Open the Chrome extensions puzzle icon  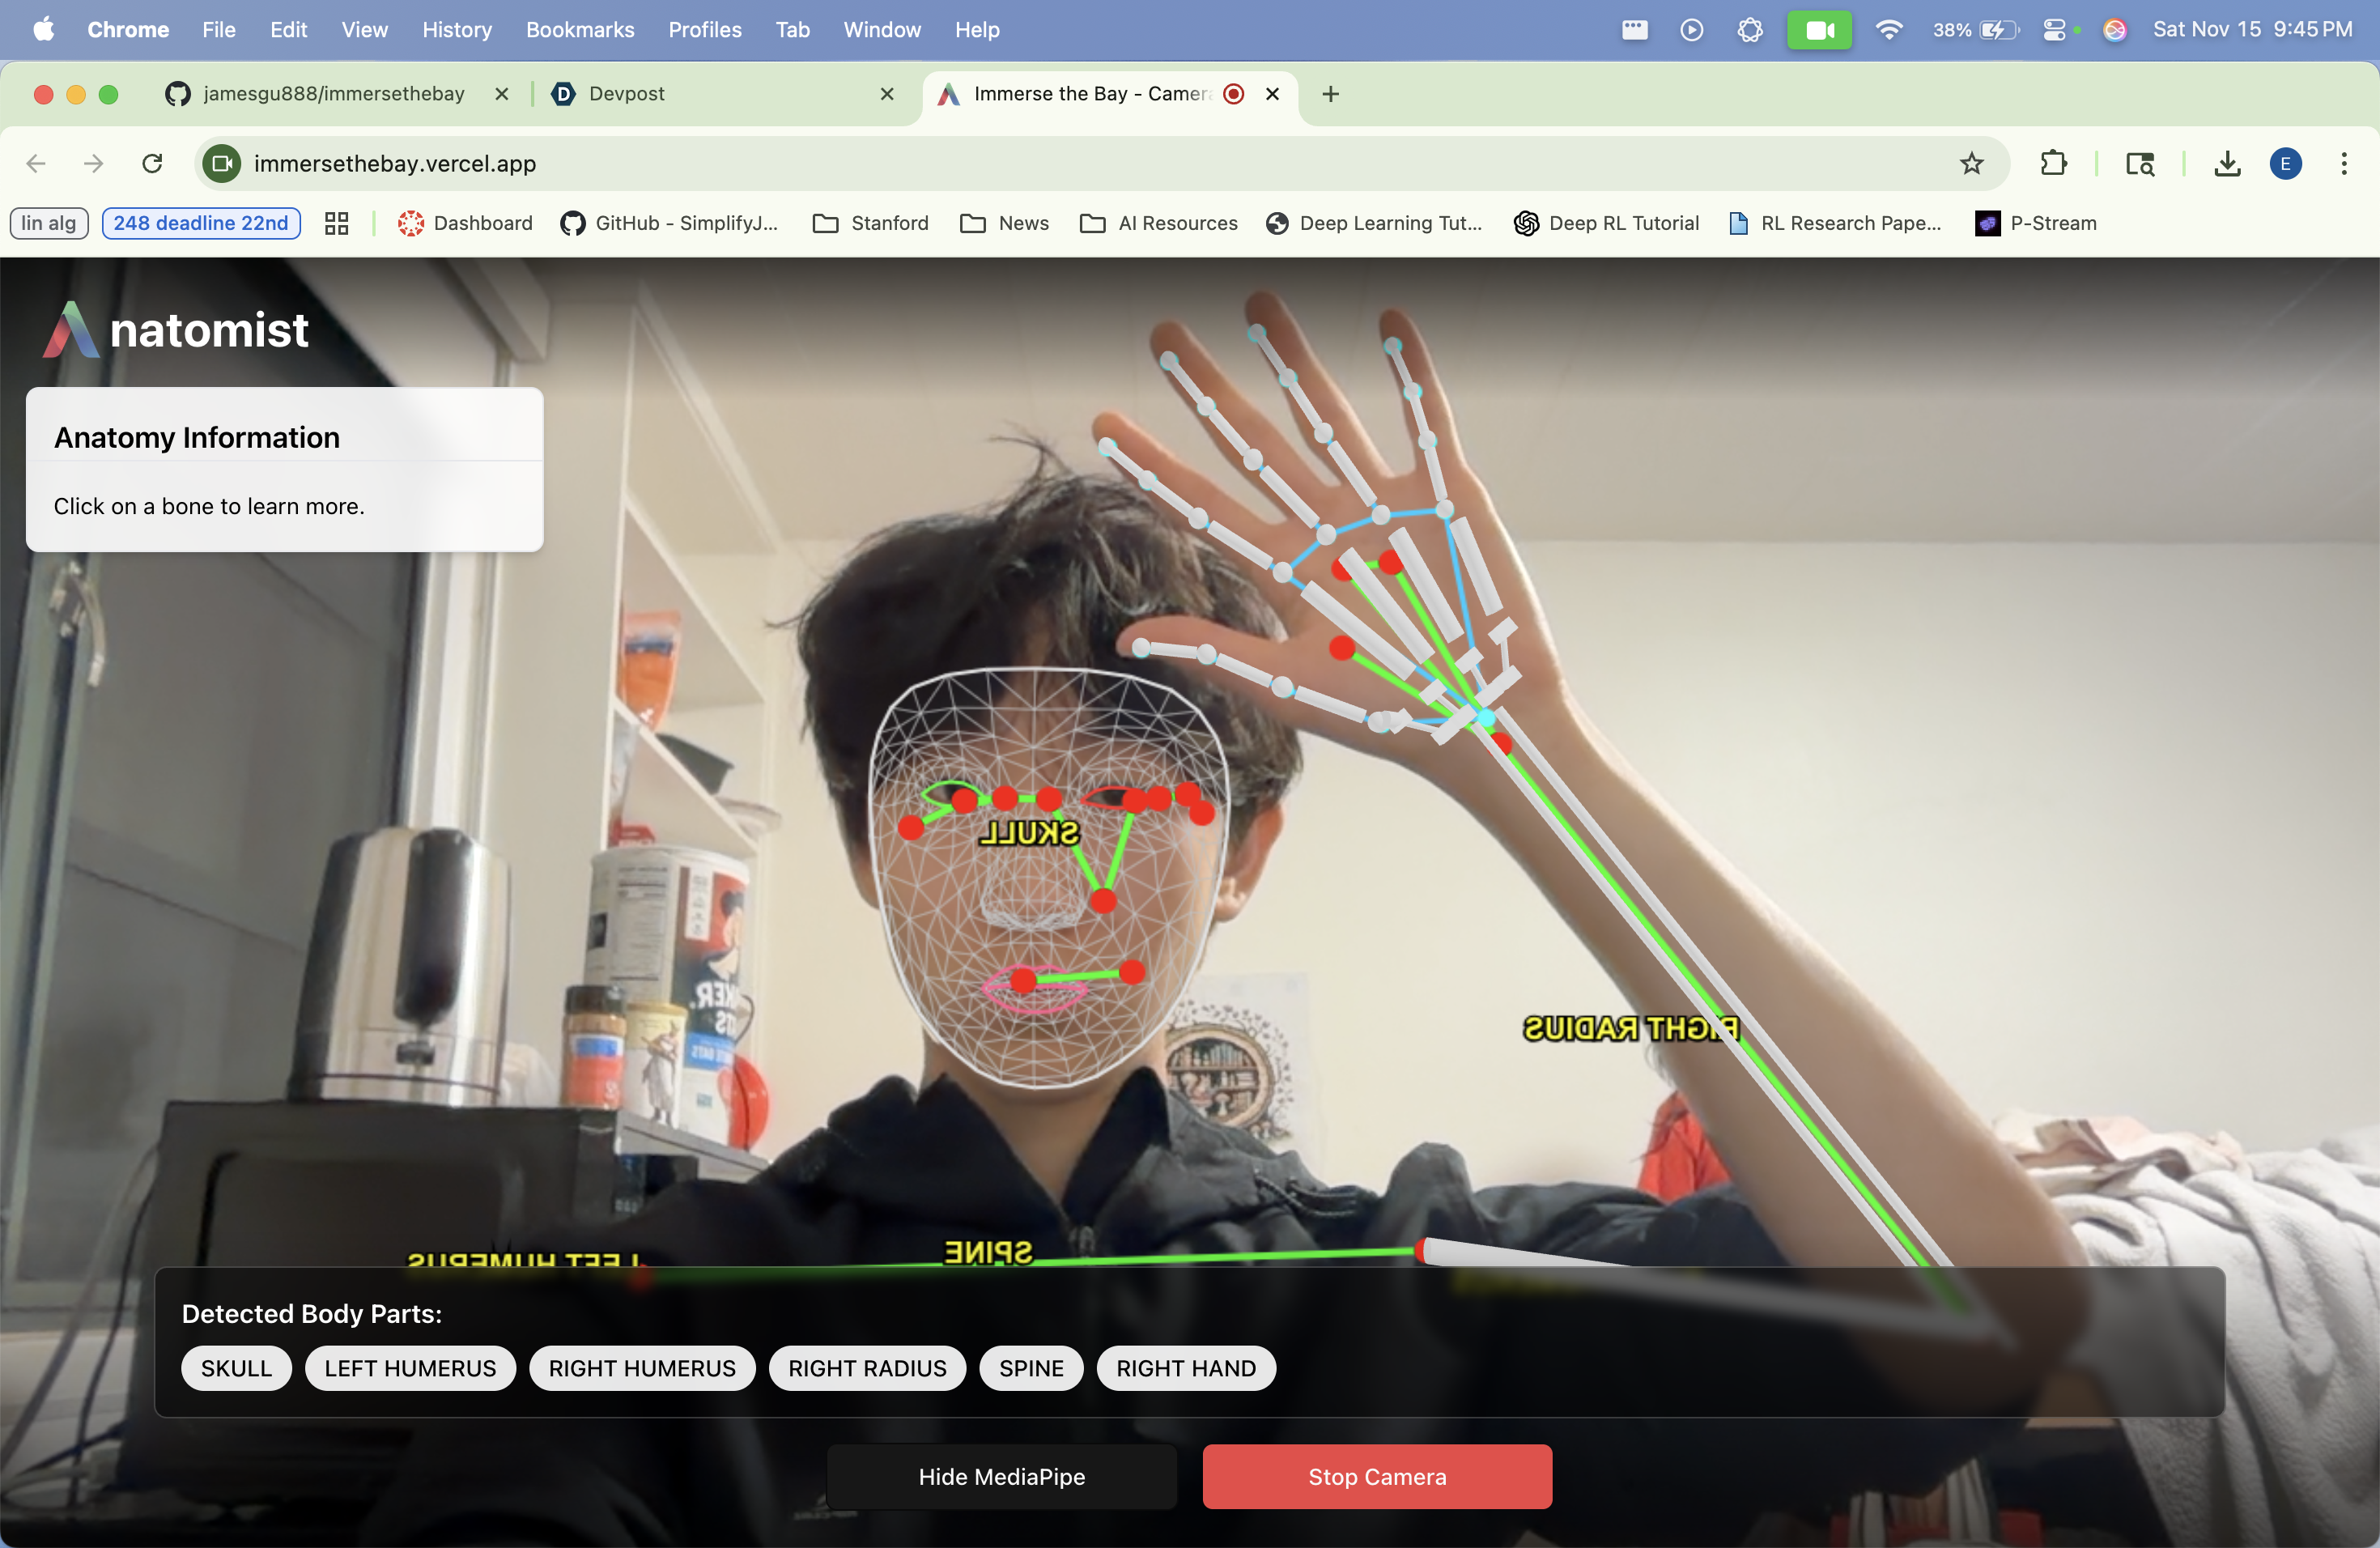pos(2053,163)
